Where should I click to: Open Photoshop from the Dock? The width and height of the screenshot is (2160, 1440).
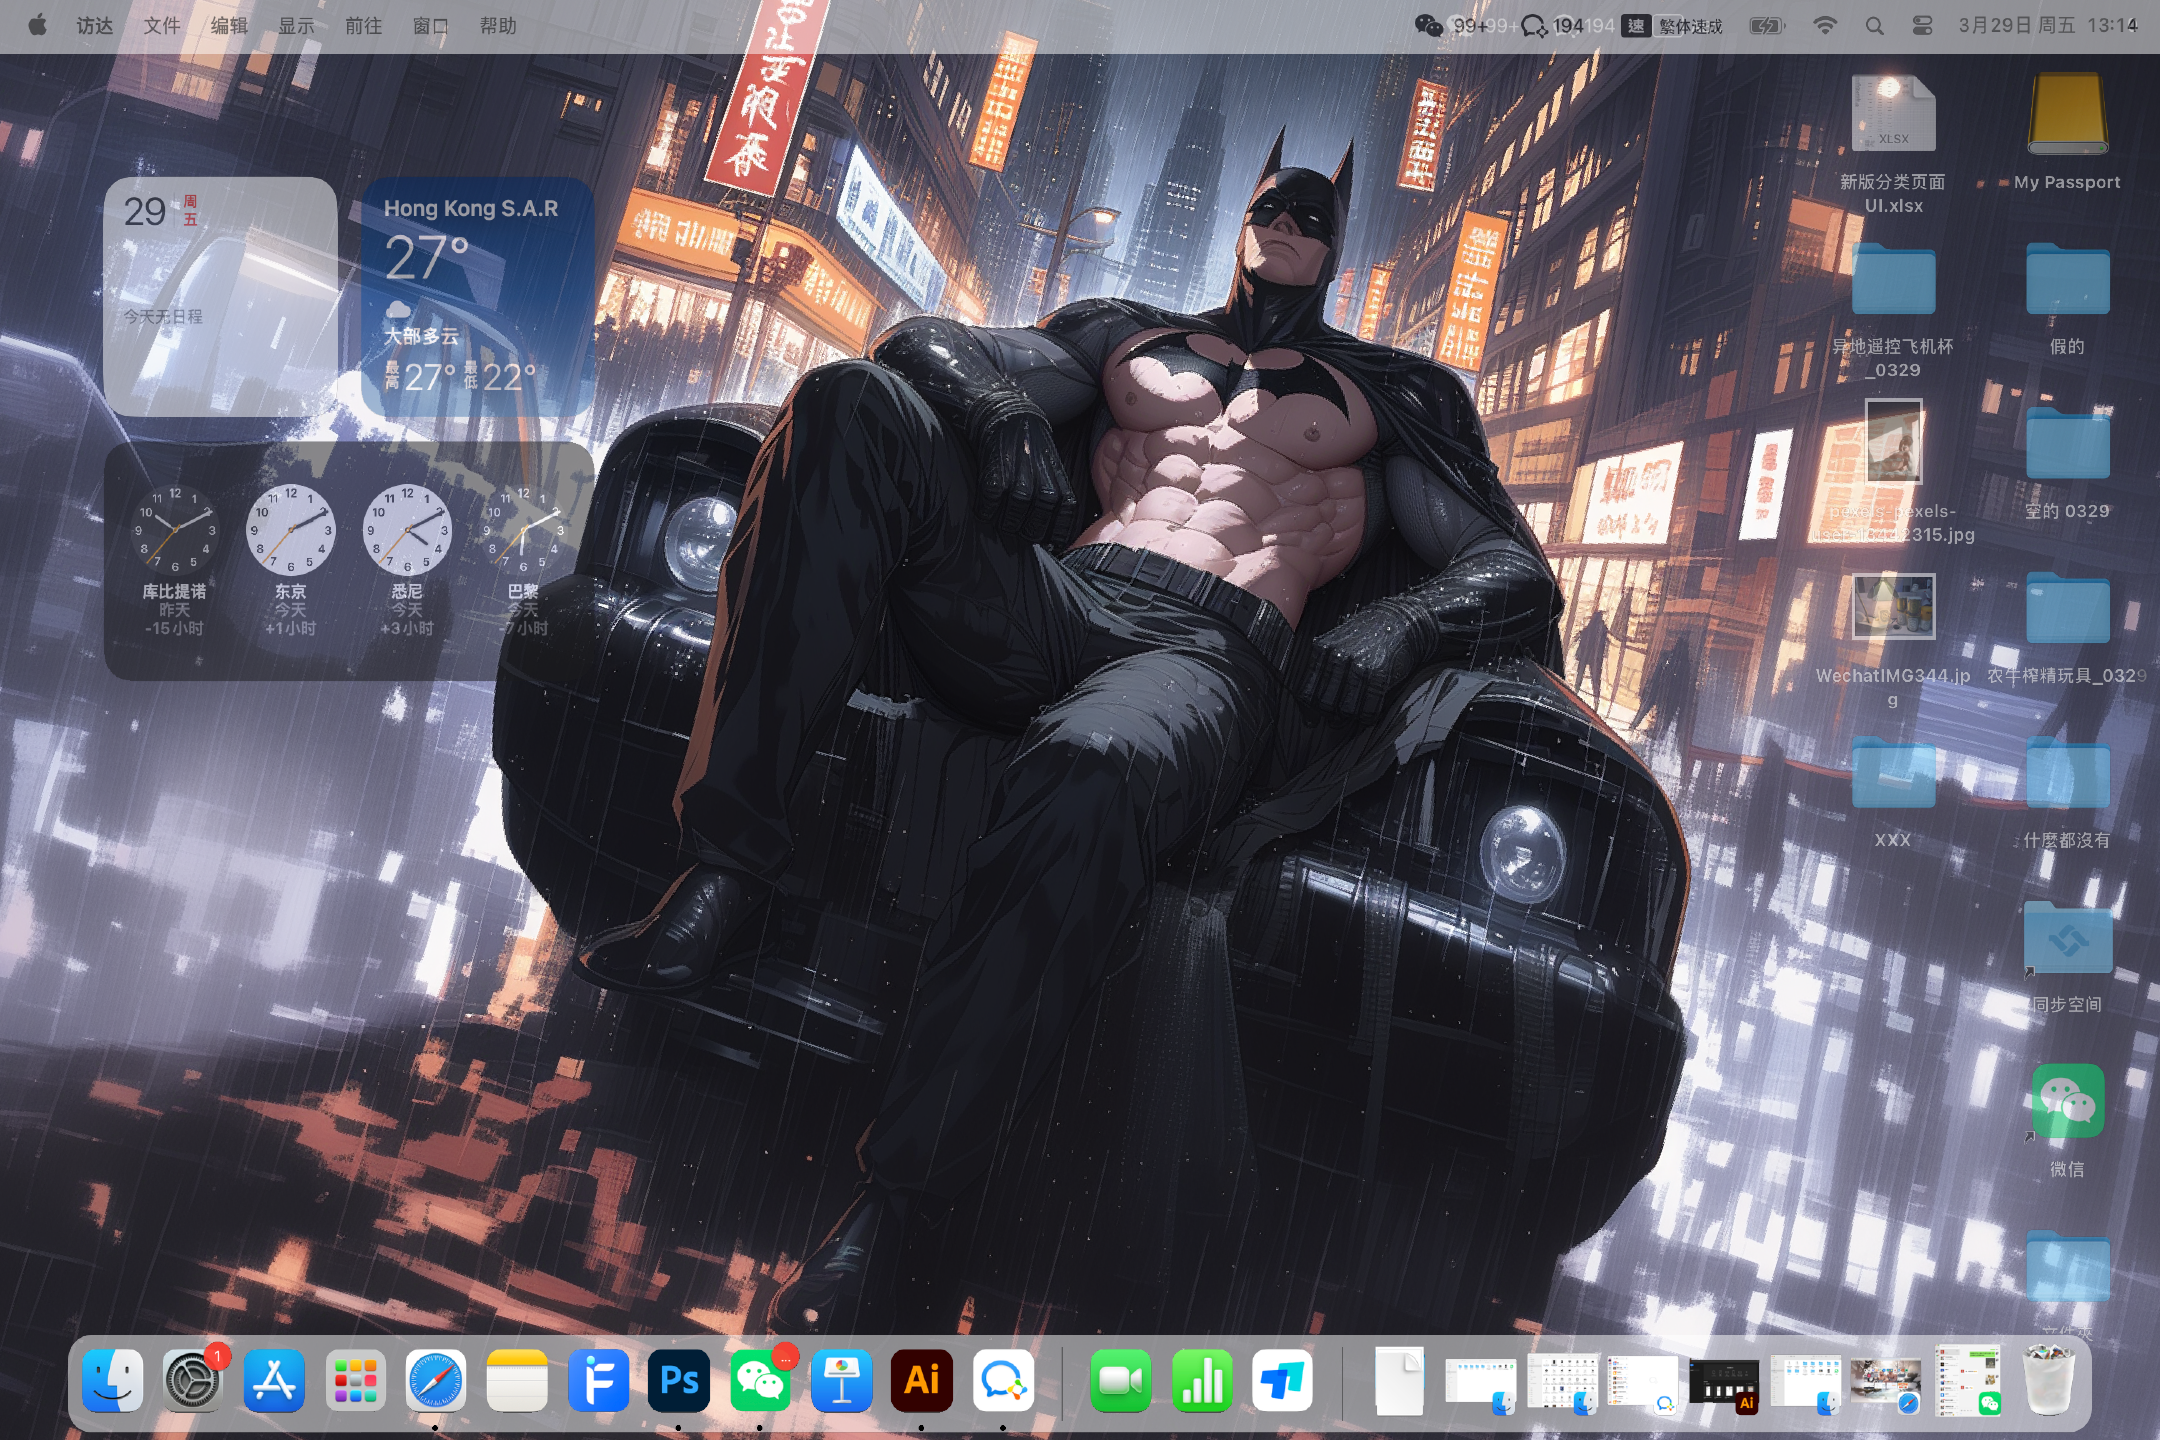679,1381
